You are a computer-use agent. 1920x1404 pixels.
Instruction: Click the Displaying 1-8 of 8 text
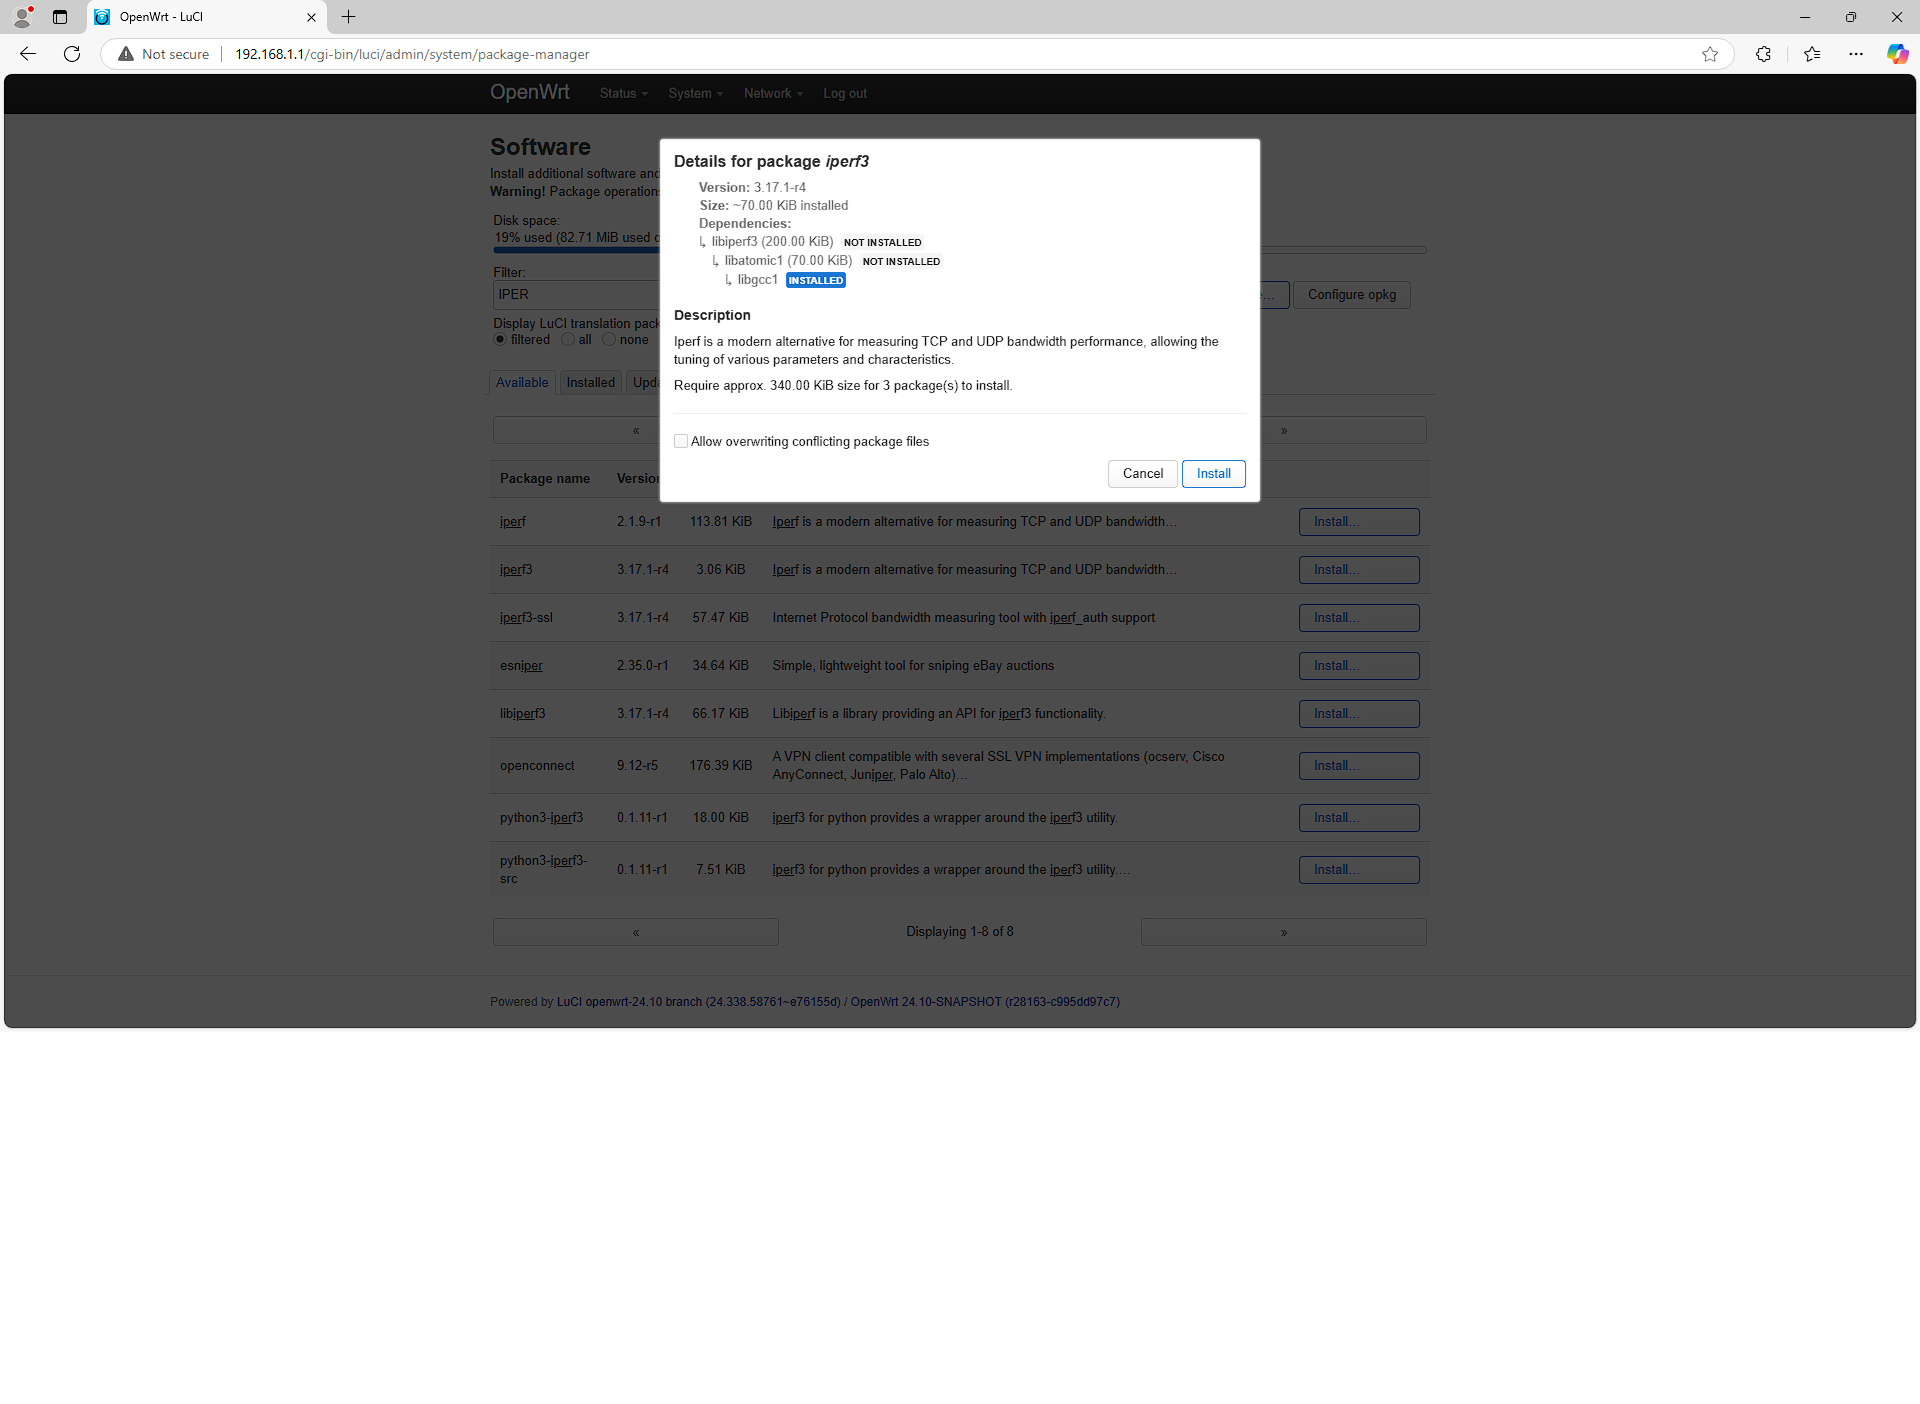point(960,932)
